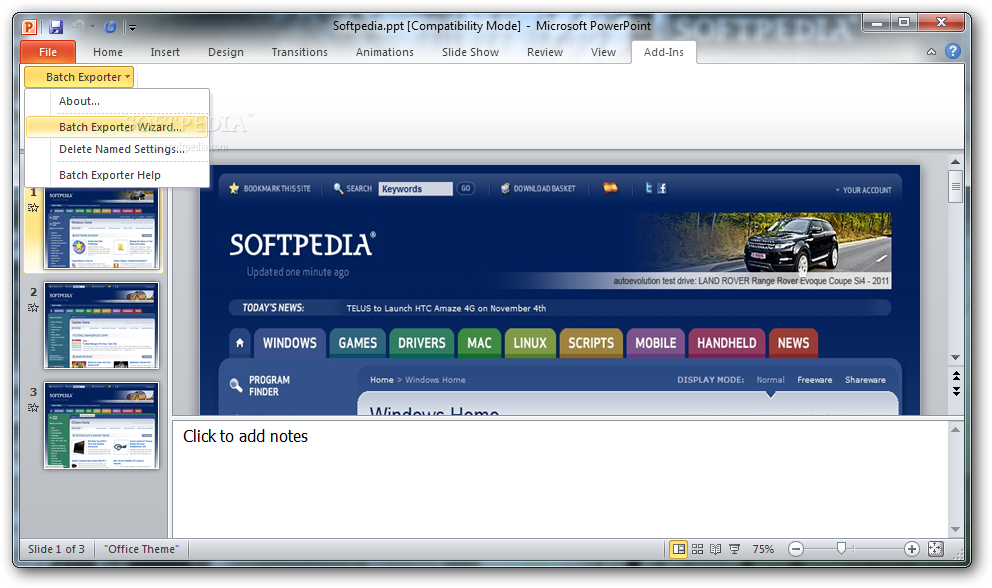Select slide 2 thumbnail in slide panel
This screenshot has height=588, width=992.
coord(101,325)
